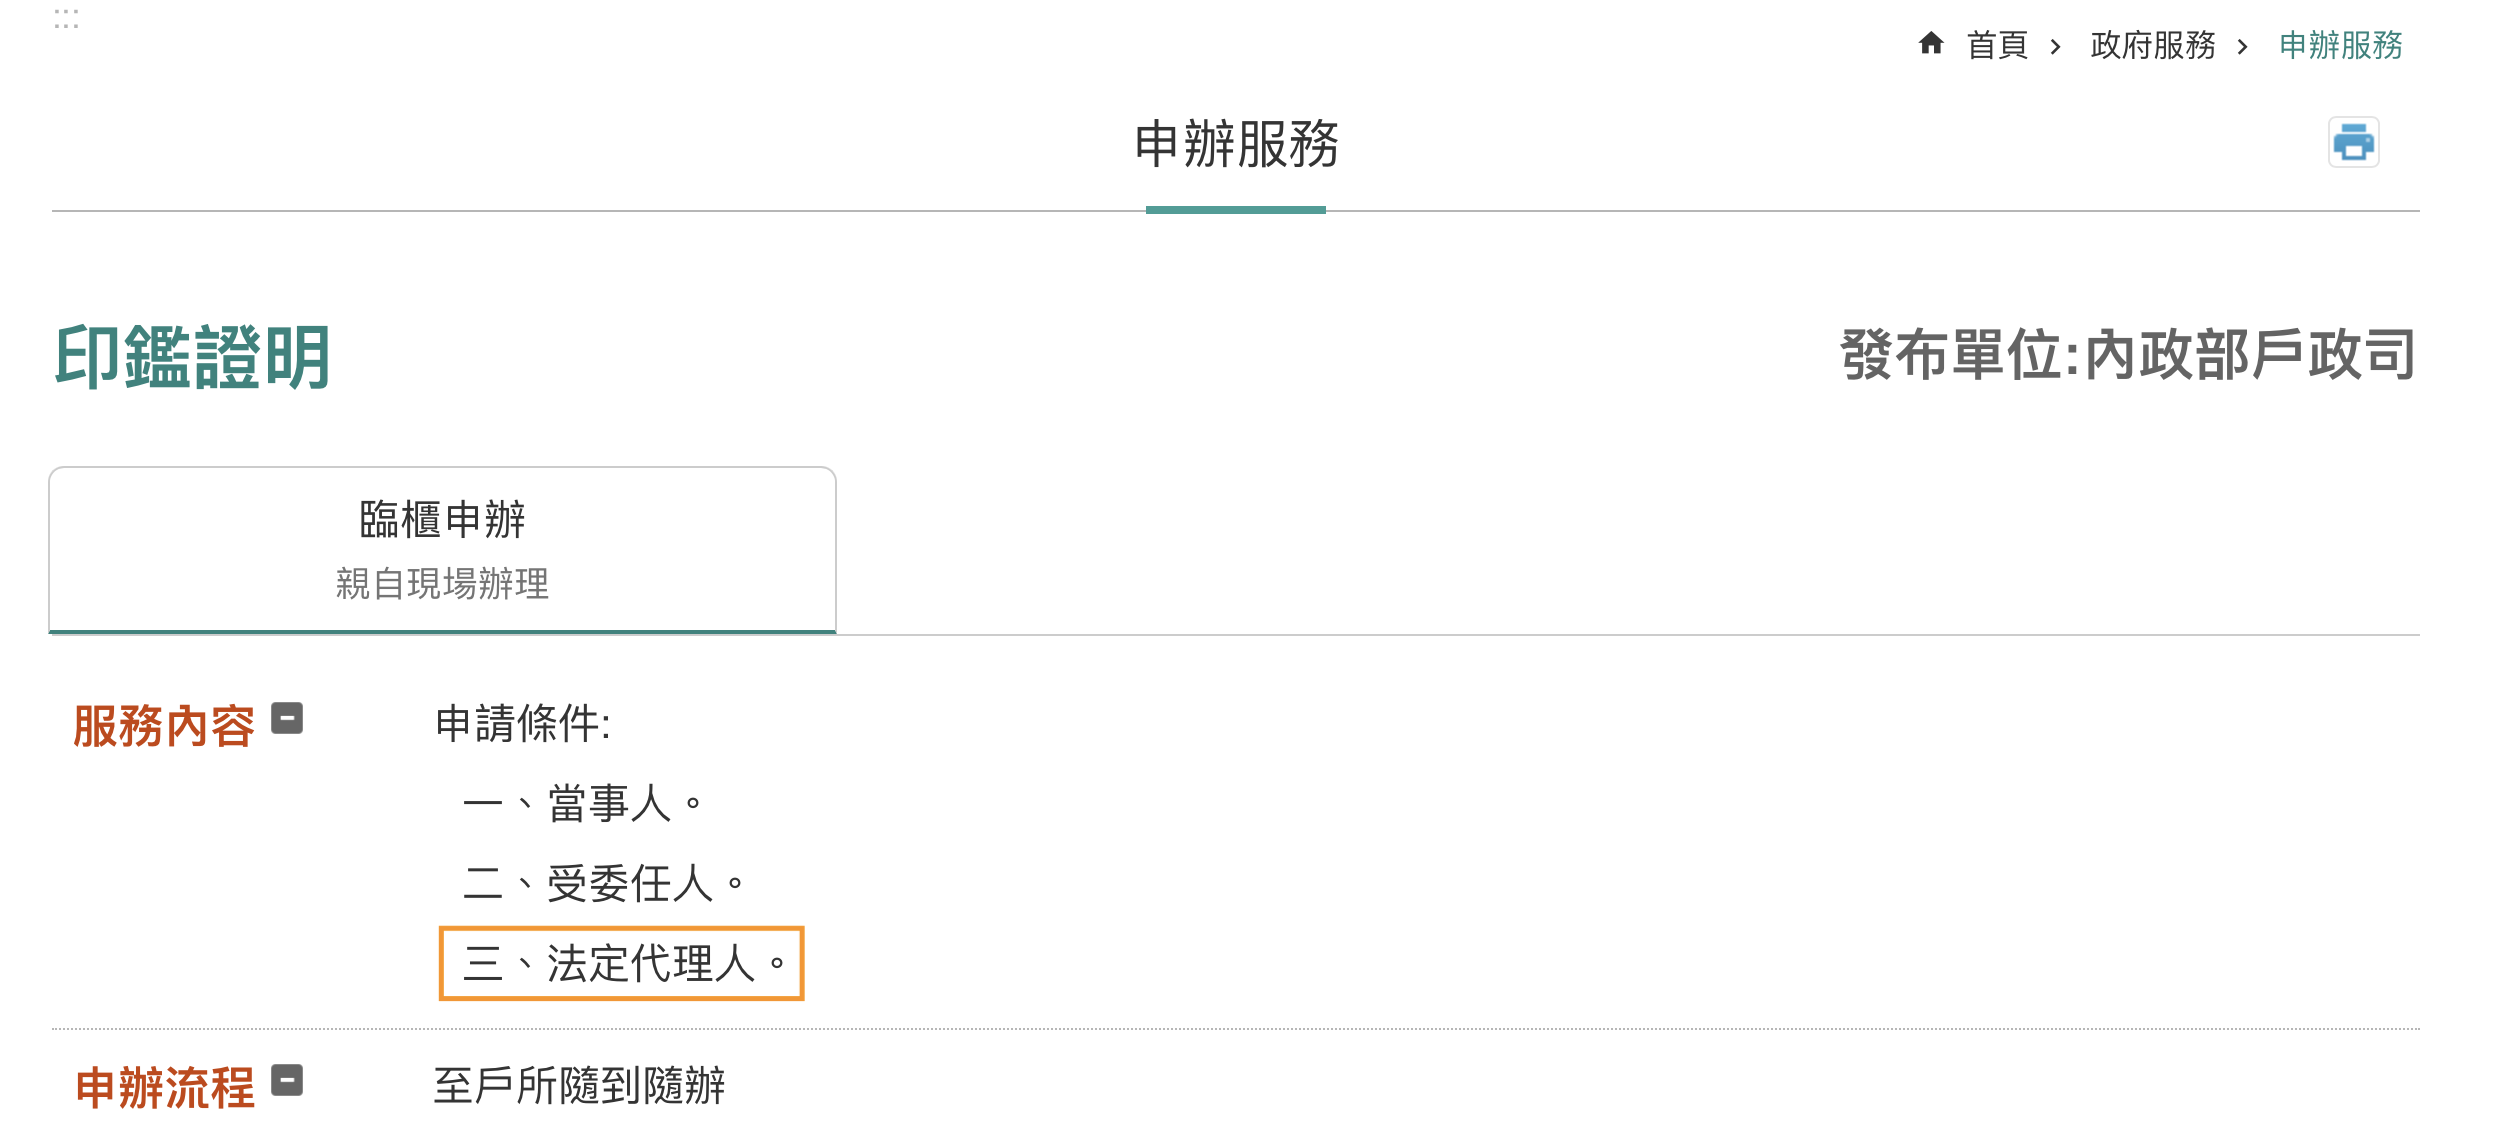
Task: Click the highlighted 三、法定代理人 item
Action: point(621,964)
